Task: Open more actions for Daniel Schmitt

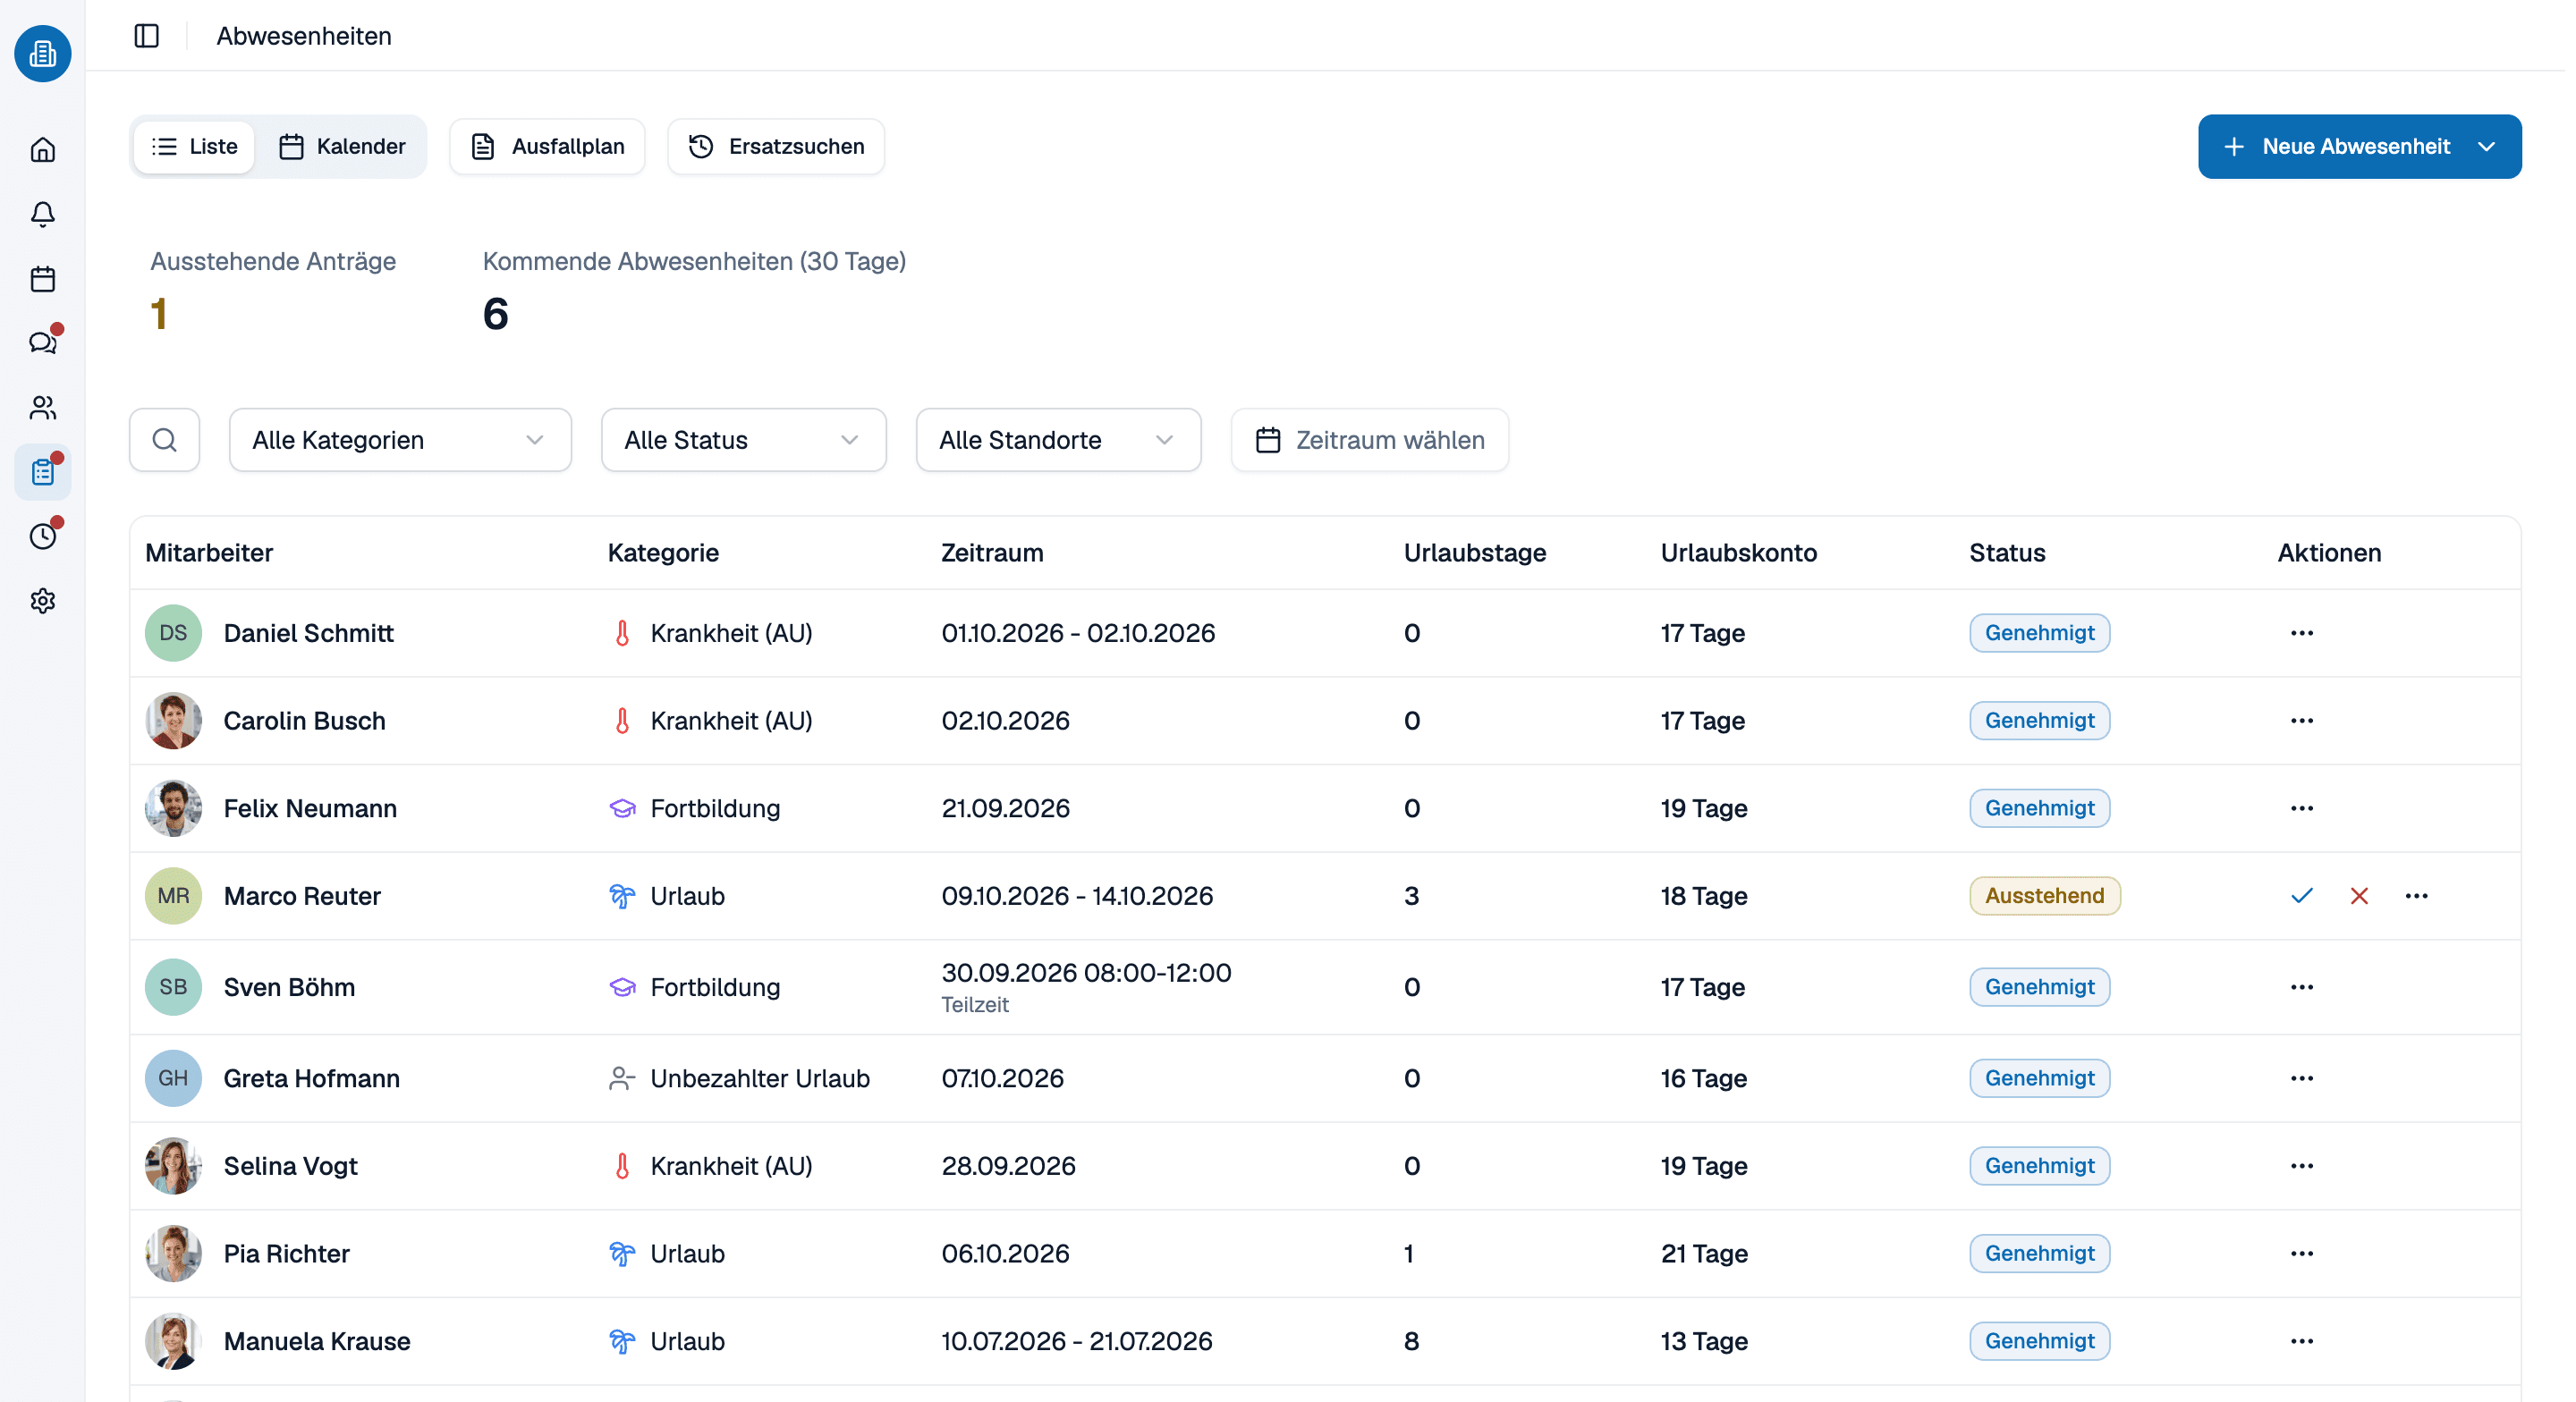Action: click(2302, 633)
